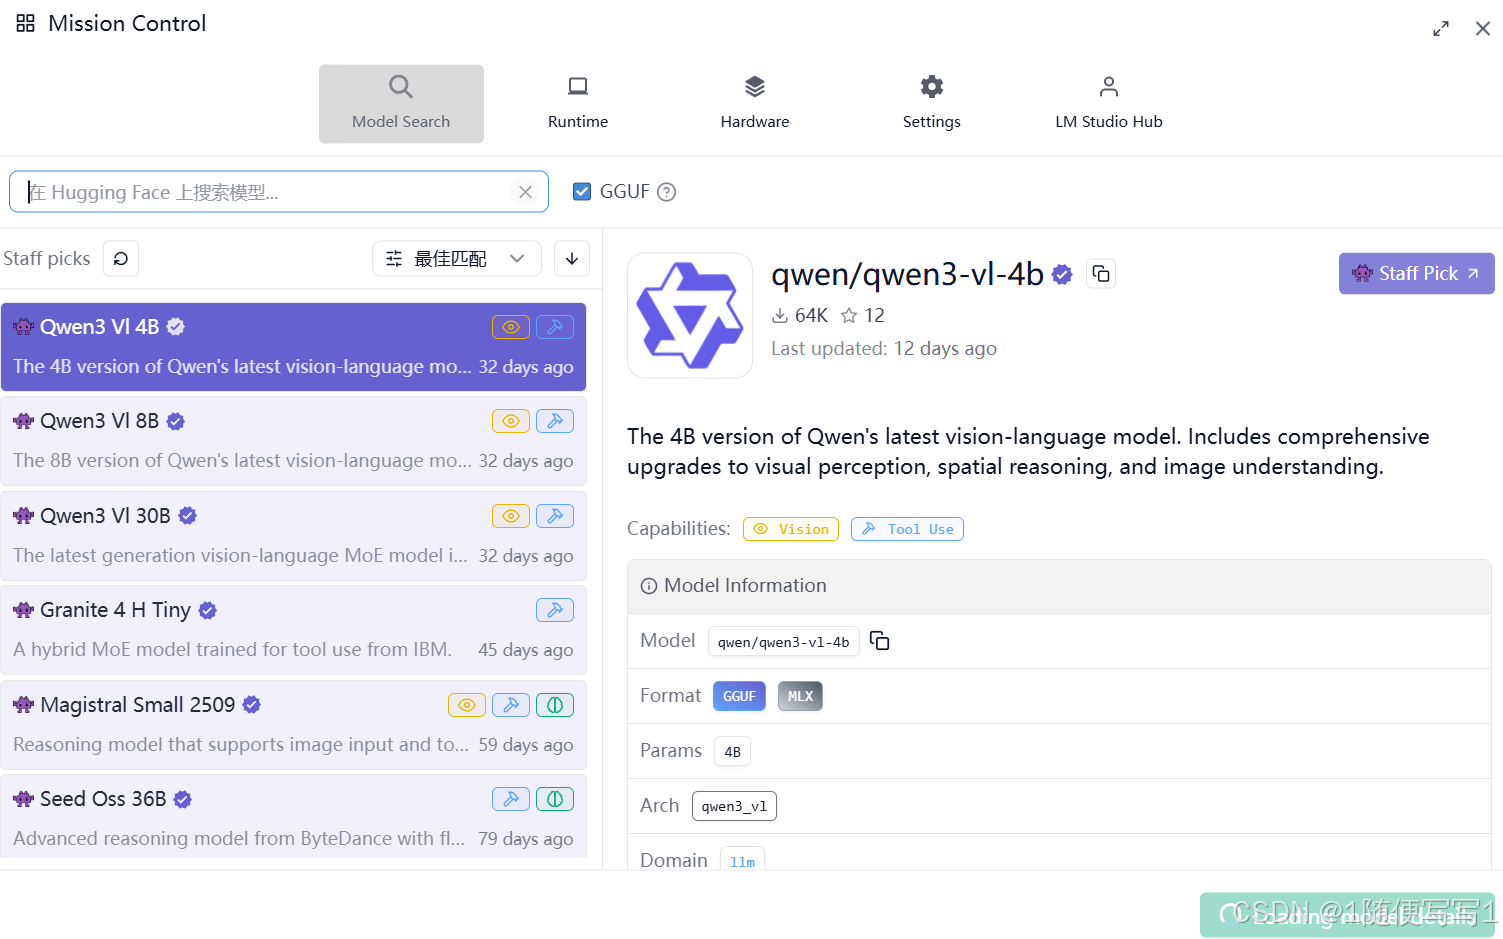Refresh the Staff picks list

tap(120, 258)
